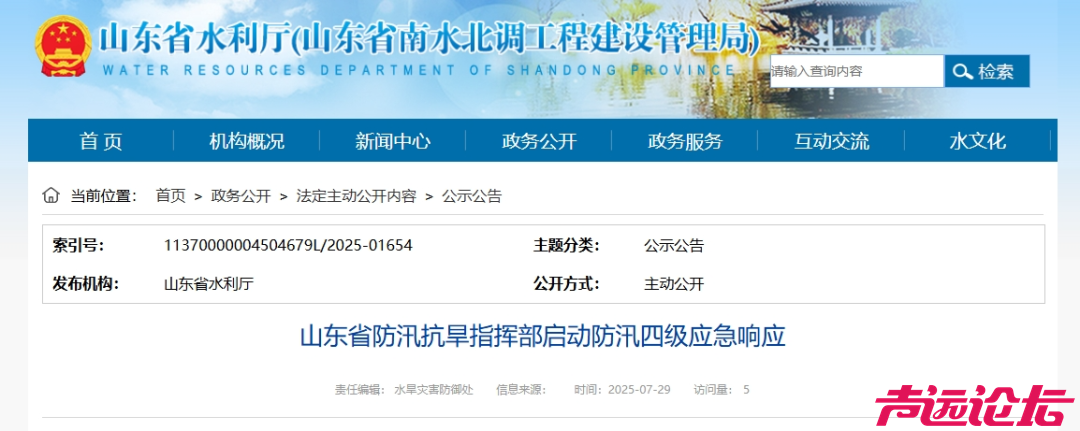Click the 主题分类 label

pos(566,245)
